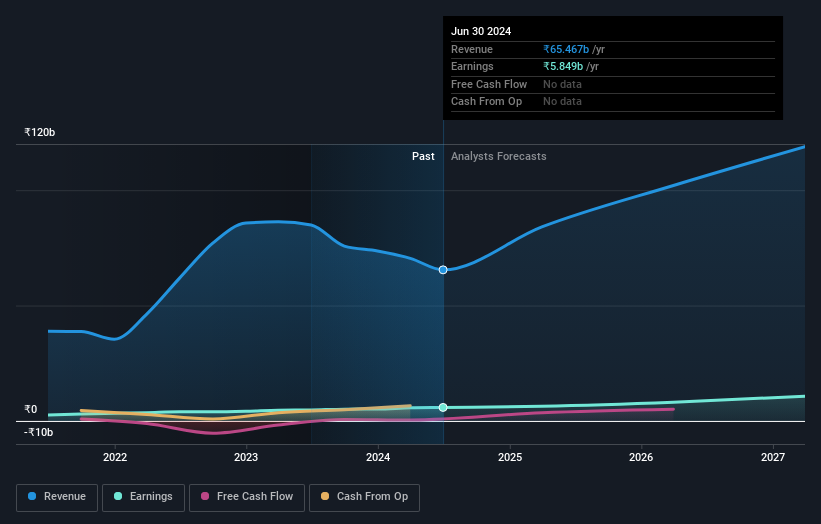
Task: Click the Revenue data point marker at Jun 2024
Action: (443, 270)
